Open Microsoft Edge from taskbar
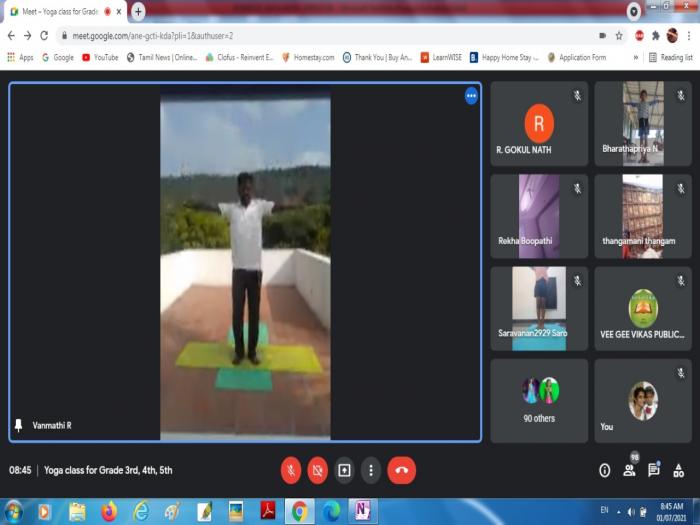Viewport: 700px width, 525px height. tap(331, 512)
